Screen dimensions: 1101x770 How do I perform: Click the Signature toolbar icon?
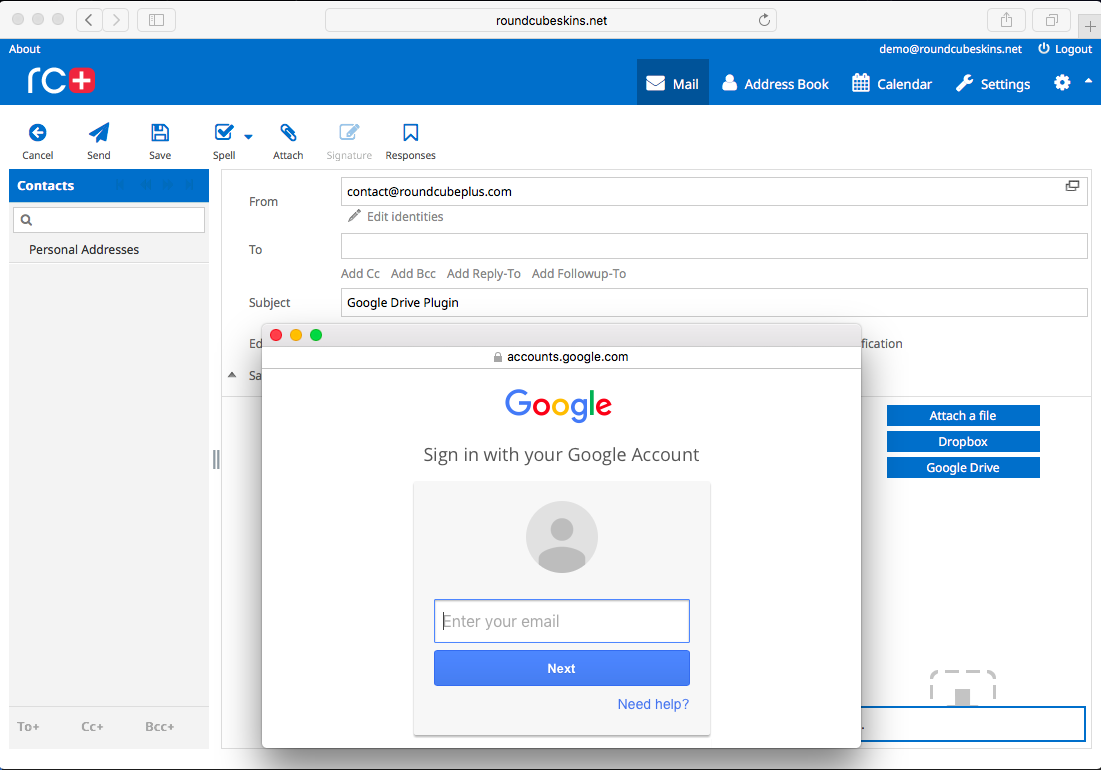coord(349,133)
